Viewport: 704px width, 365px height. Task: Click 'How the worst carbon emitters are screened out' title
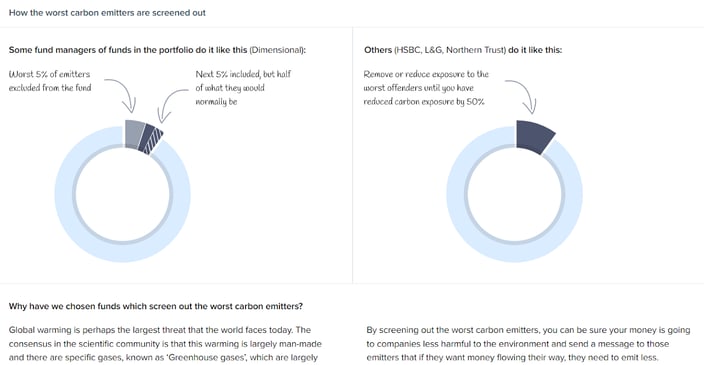[x=107, y=13]
